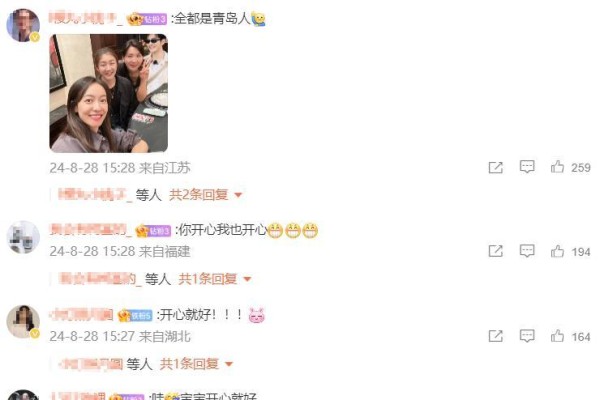The image size is (600, 400).
Task: Click the 钻粉3 badge on first comment
Action: click(147, 19)
